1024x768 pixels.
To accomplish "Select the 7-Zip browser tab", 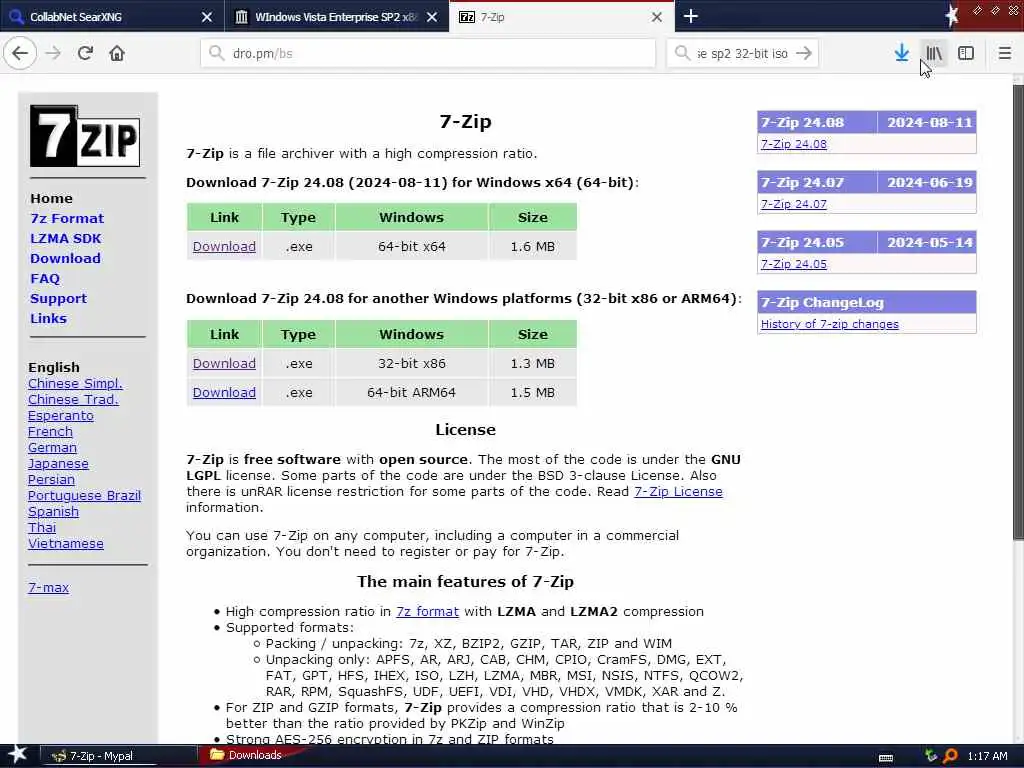I will tap(562, 16).
